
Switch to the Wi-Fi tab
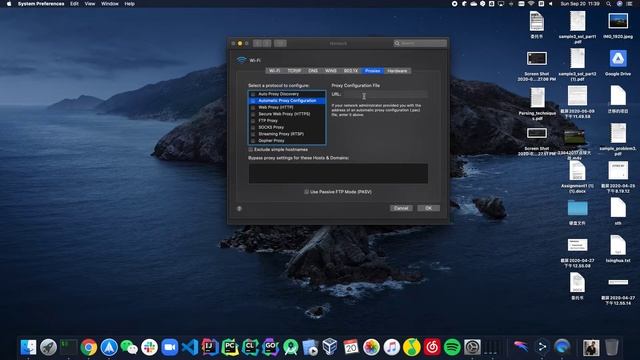click(274, 71)
